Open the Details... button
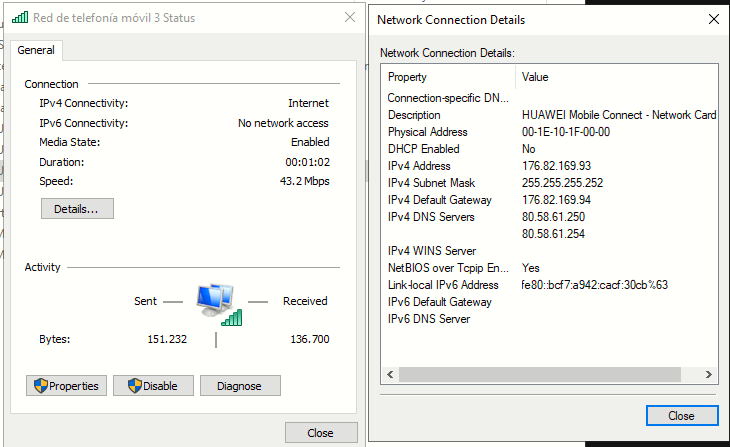This screenshot has height=447, width=730. pos(77,209)
